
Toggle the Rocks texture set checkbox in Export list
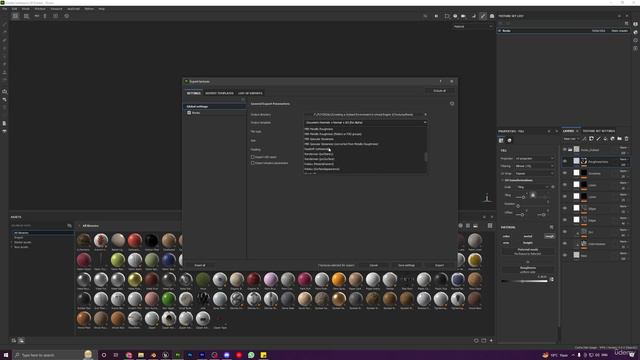[x=189, y=113]
